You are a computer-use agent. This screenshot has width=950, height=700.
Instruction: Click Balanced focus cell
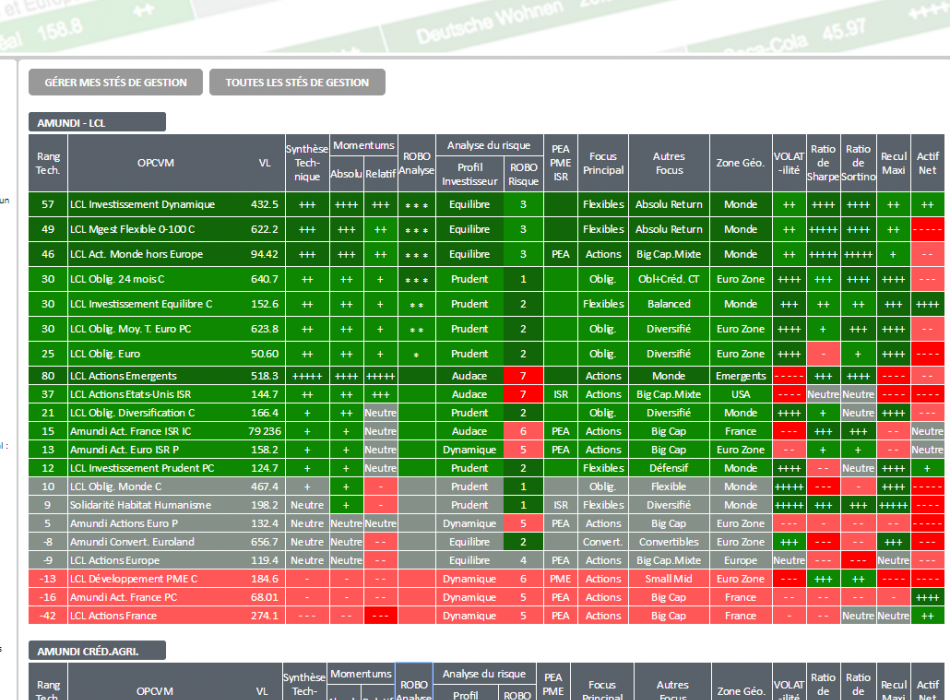(x=669, y=304)
